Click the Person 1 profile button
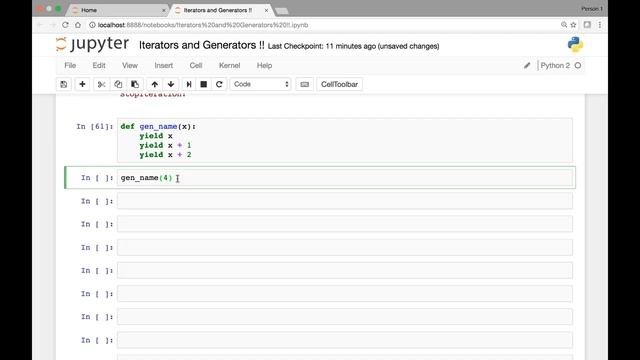Image resolution: width=640 pixels, height=360 pixels. pos(592,9)
